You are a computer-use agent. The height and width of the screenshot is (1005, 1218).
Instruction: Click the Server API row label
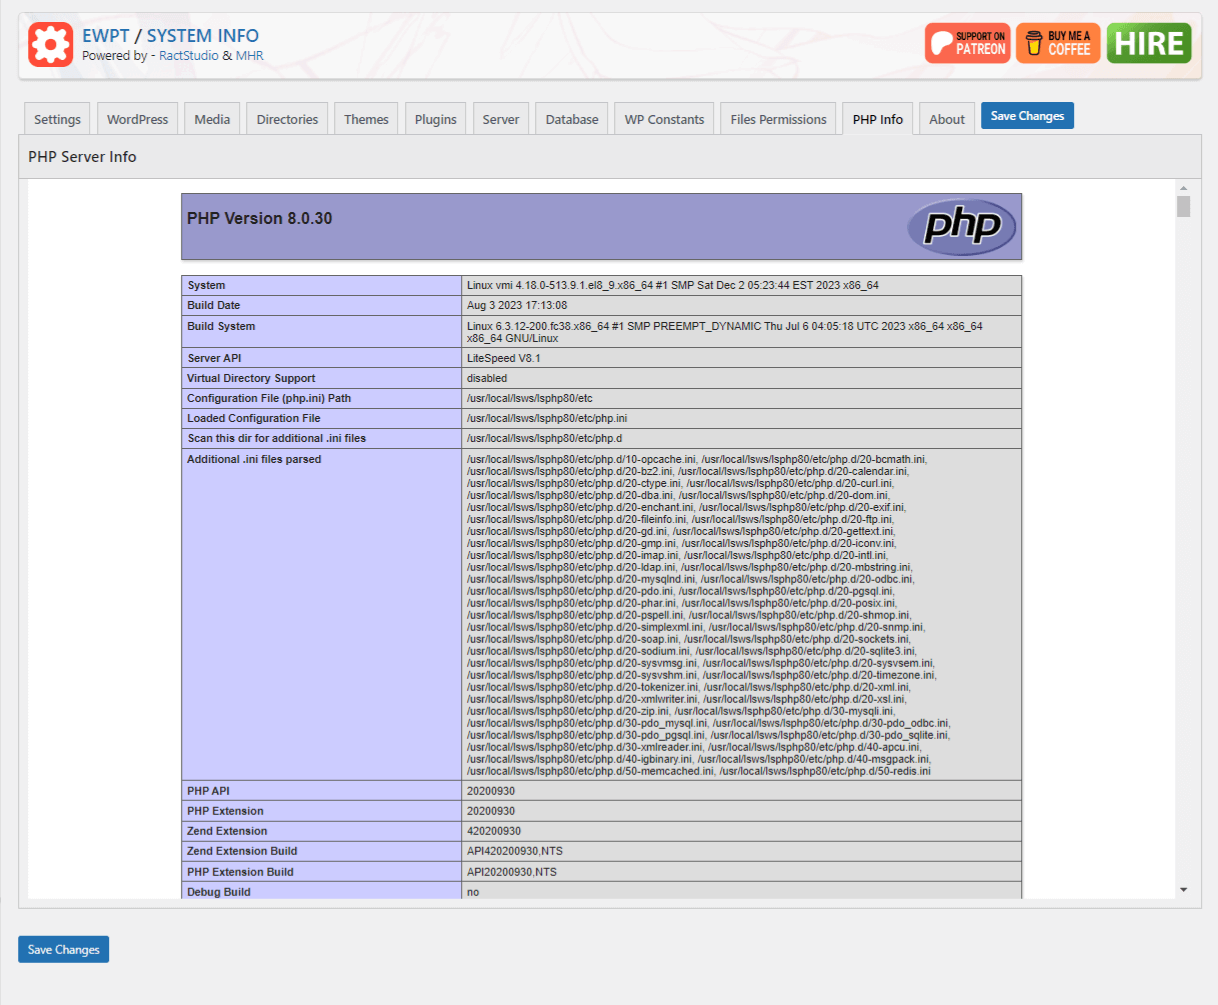[214, 358]
